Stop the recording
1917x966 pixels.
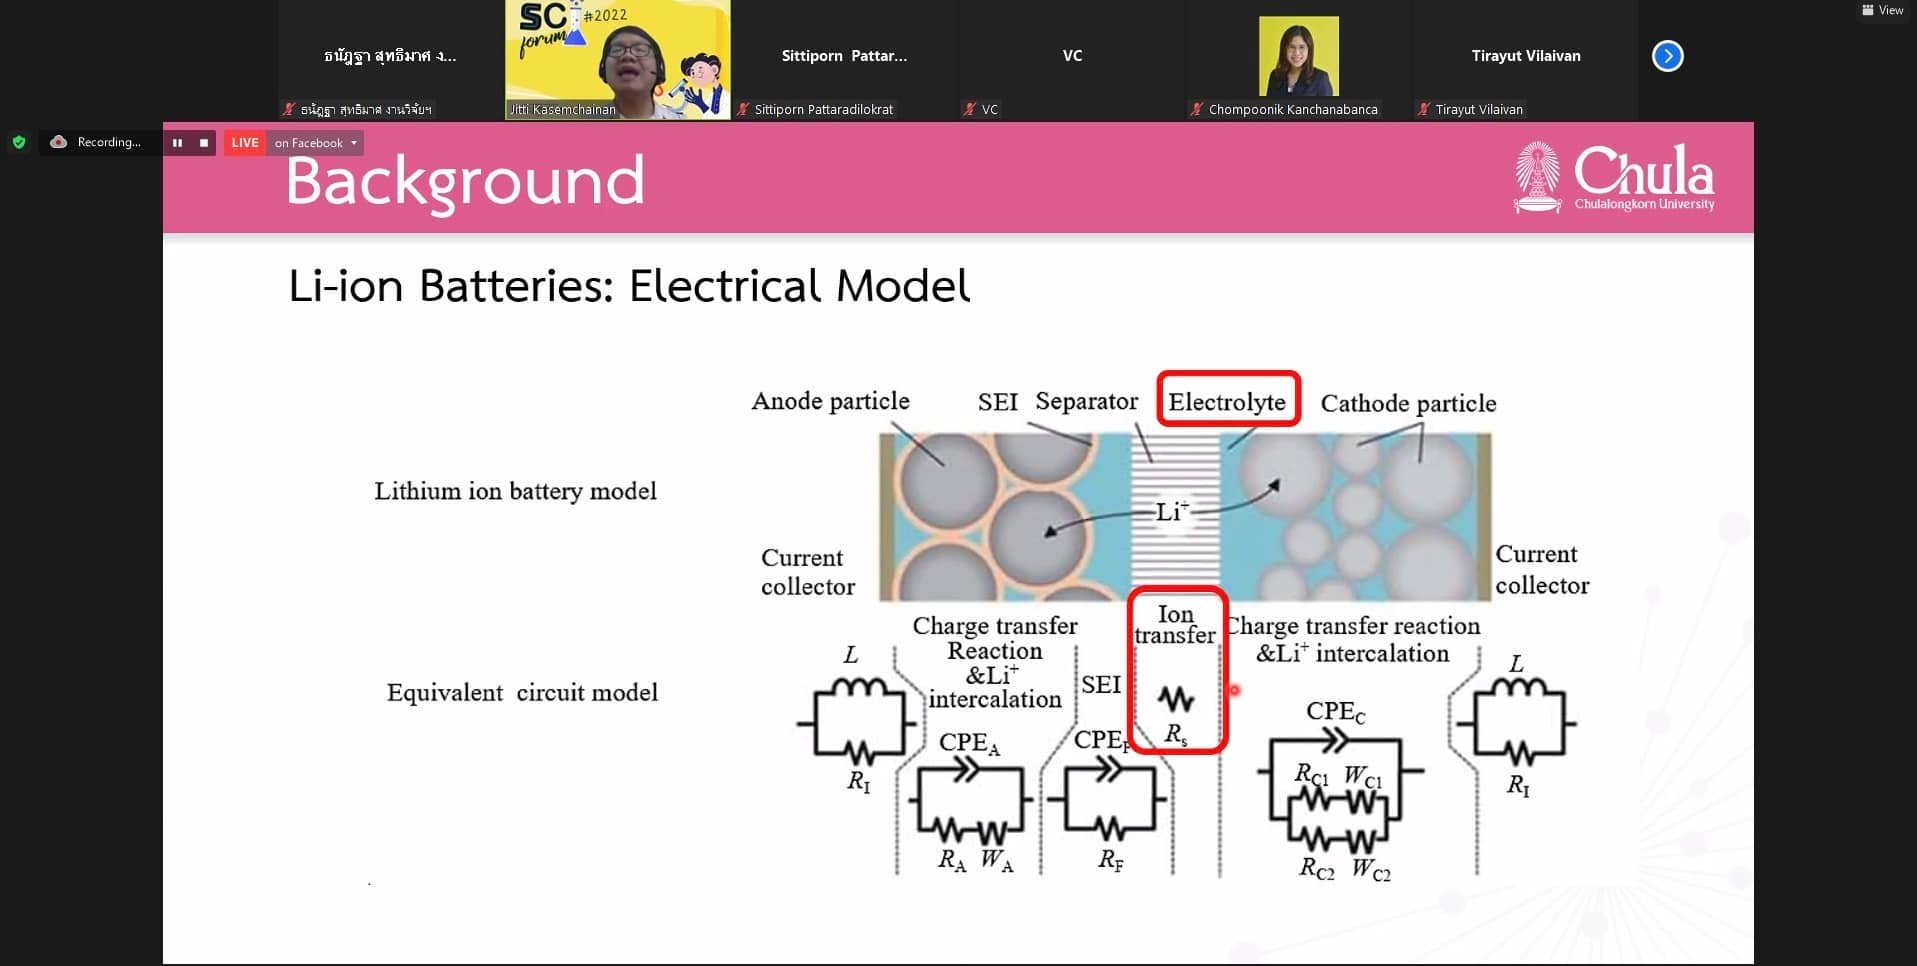[204, 143]
